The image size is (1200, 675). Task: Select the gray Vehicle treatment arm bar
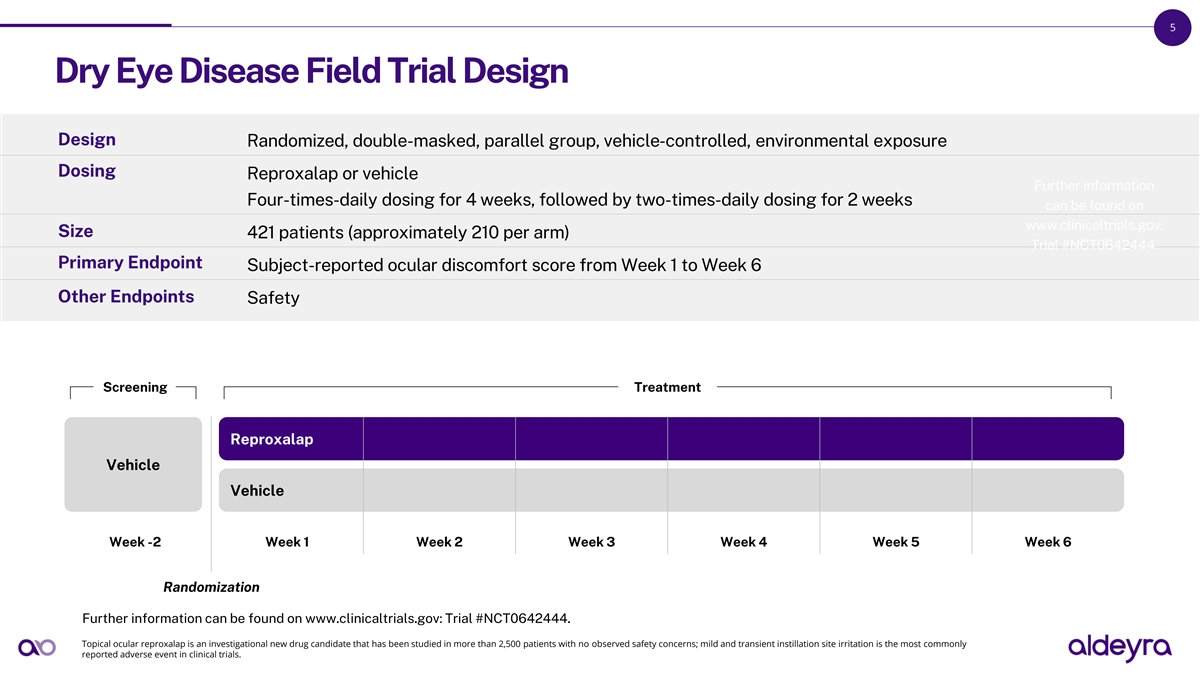671,490
